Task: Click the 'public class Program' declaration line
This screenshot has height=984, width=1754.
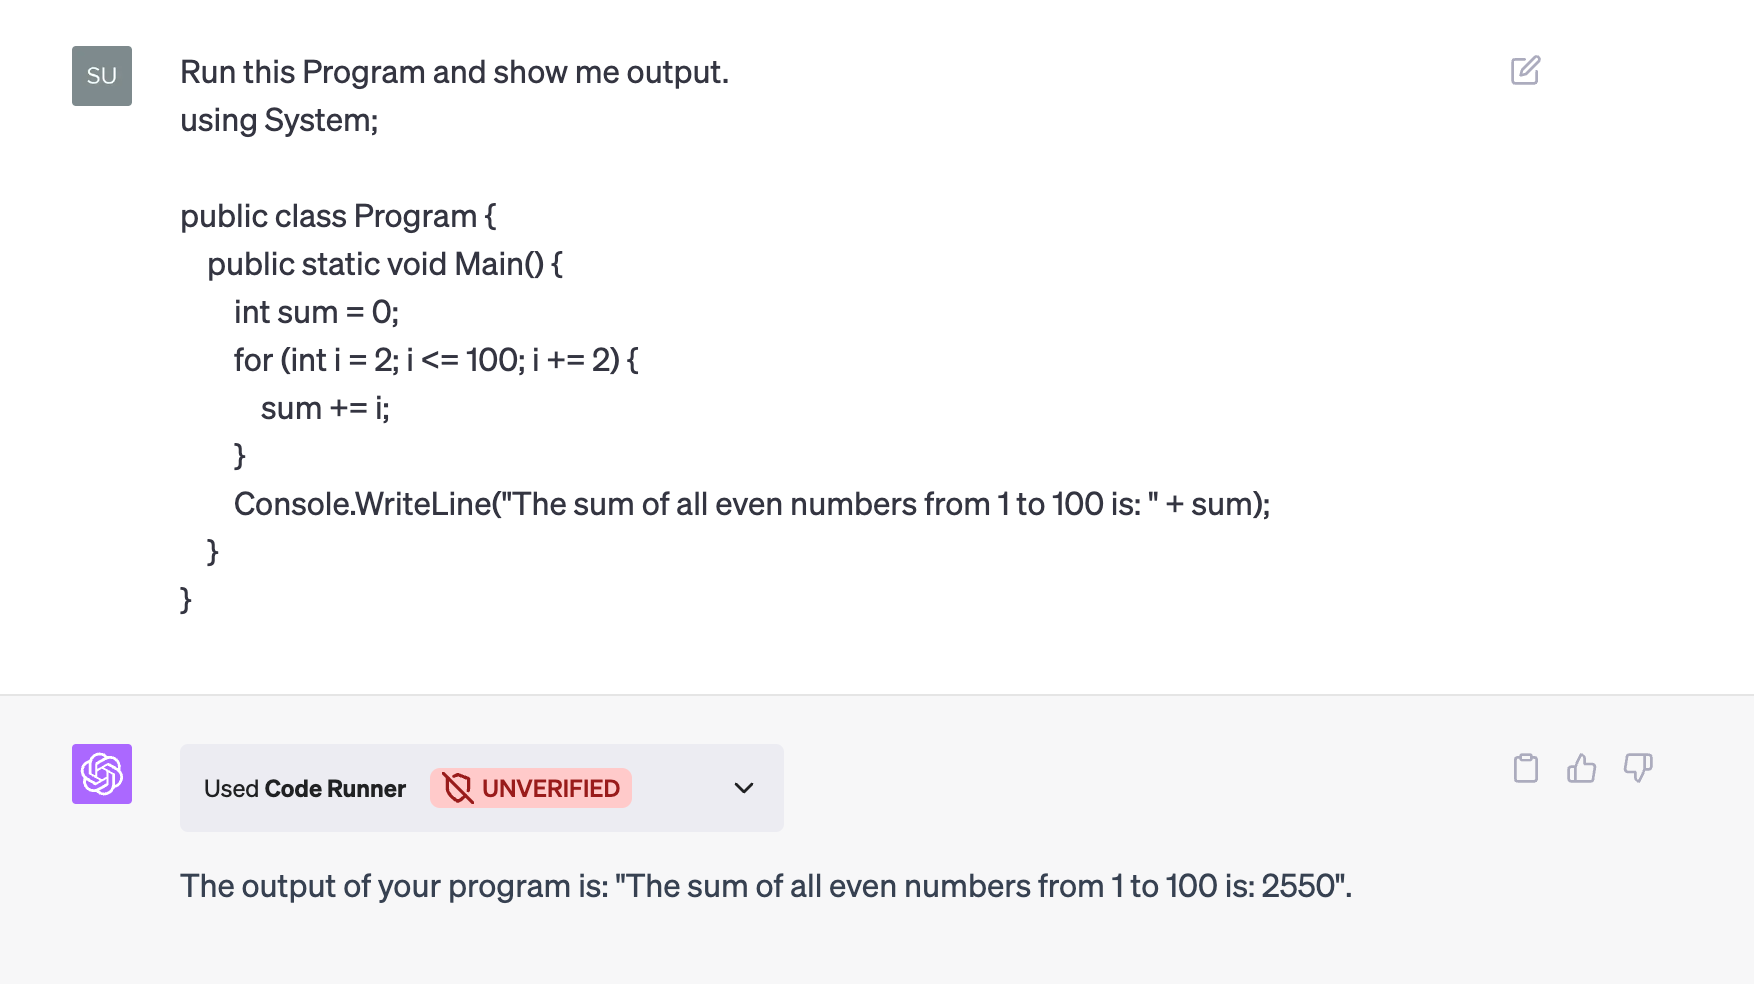Action: click(337, 215)
